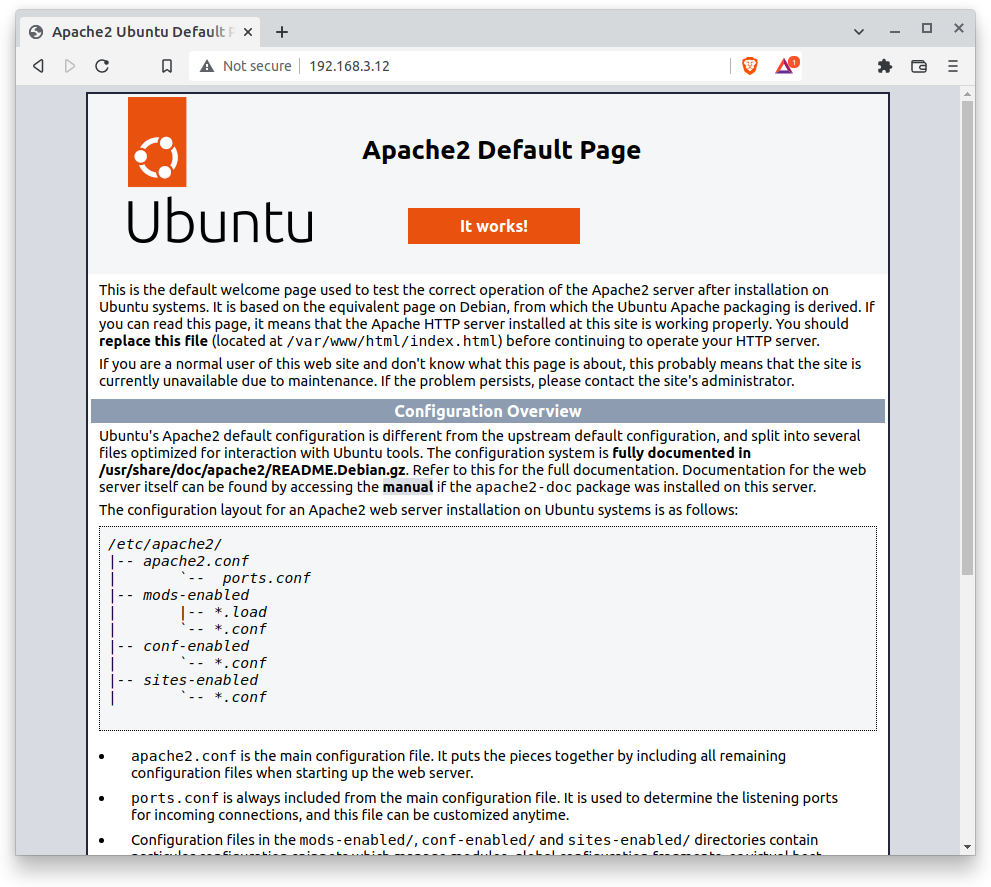The image size is (991, 887).
Task: Click conf-enabled in the config tree
Action: [196, 646]
